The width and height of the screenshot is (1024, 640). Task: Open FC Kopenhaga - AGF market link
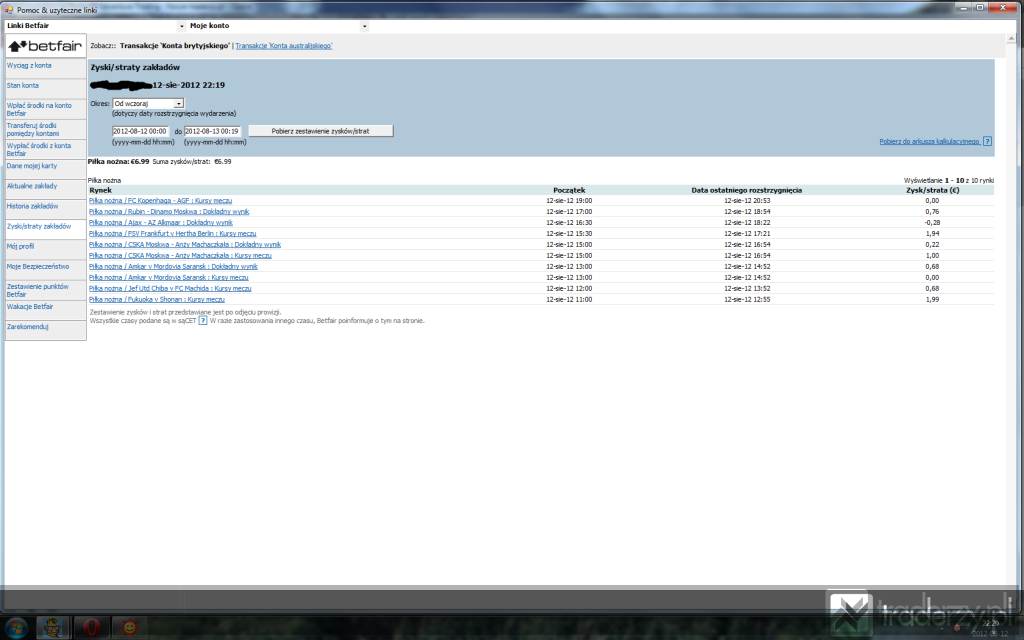(x=161, y=200)
